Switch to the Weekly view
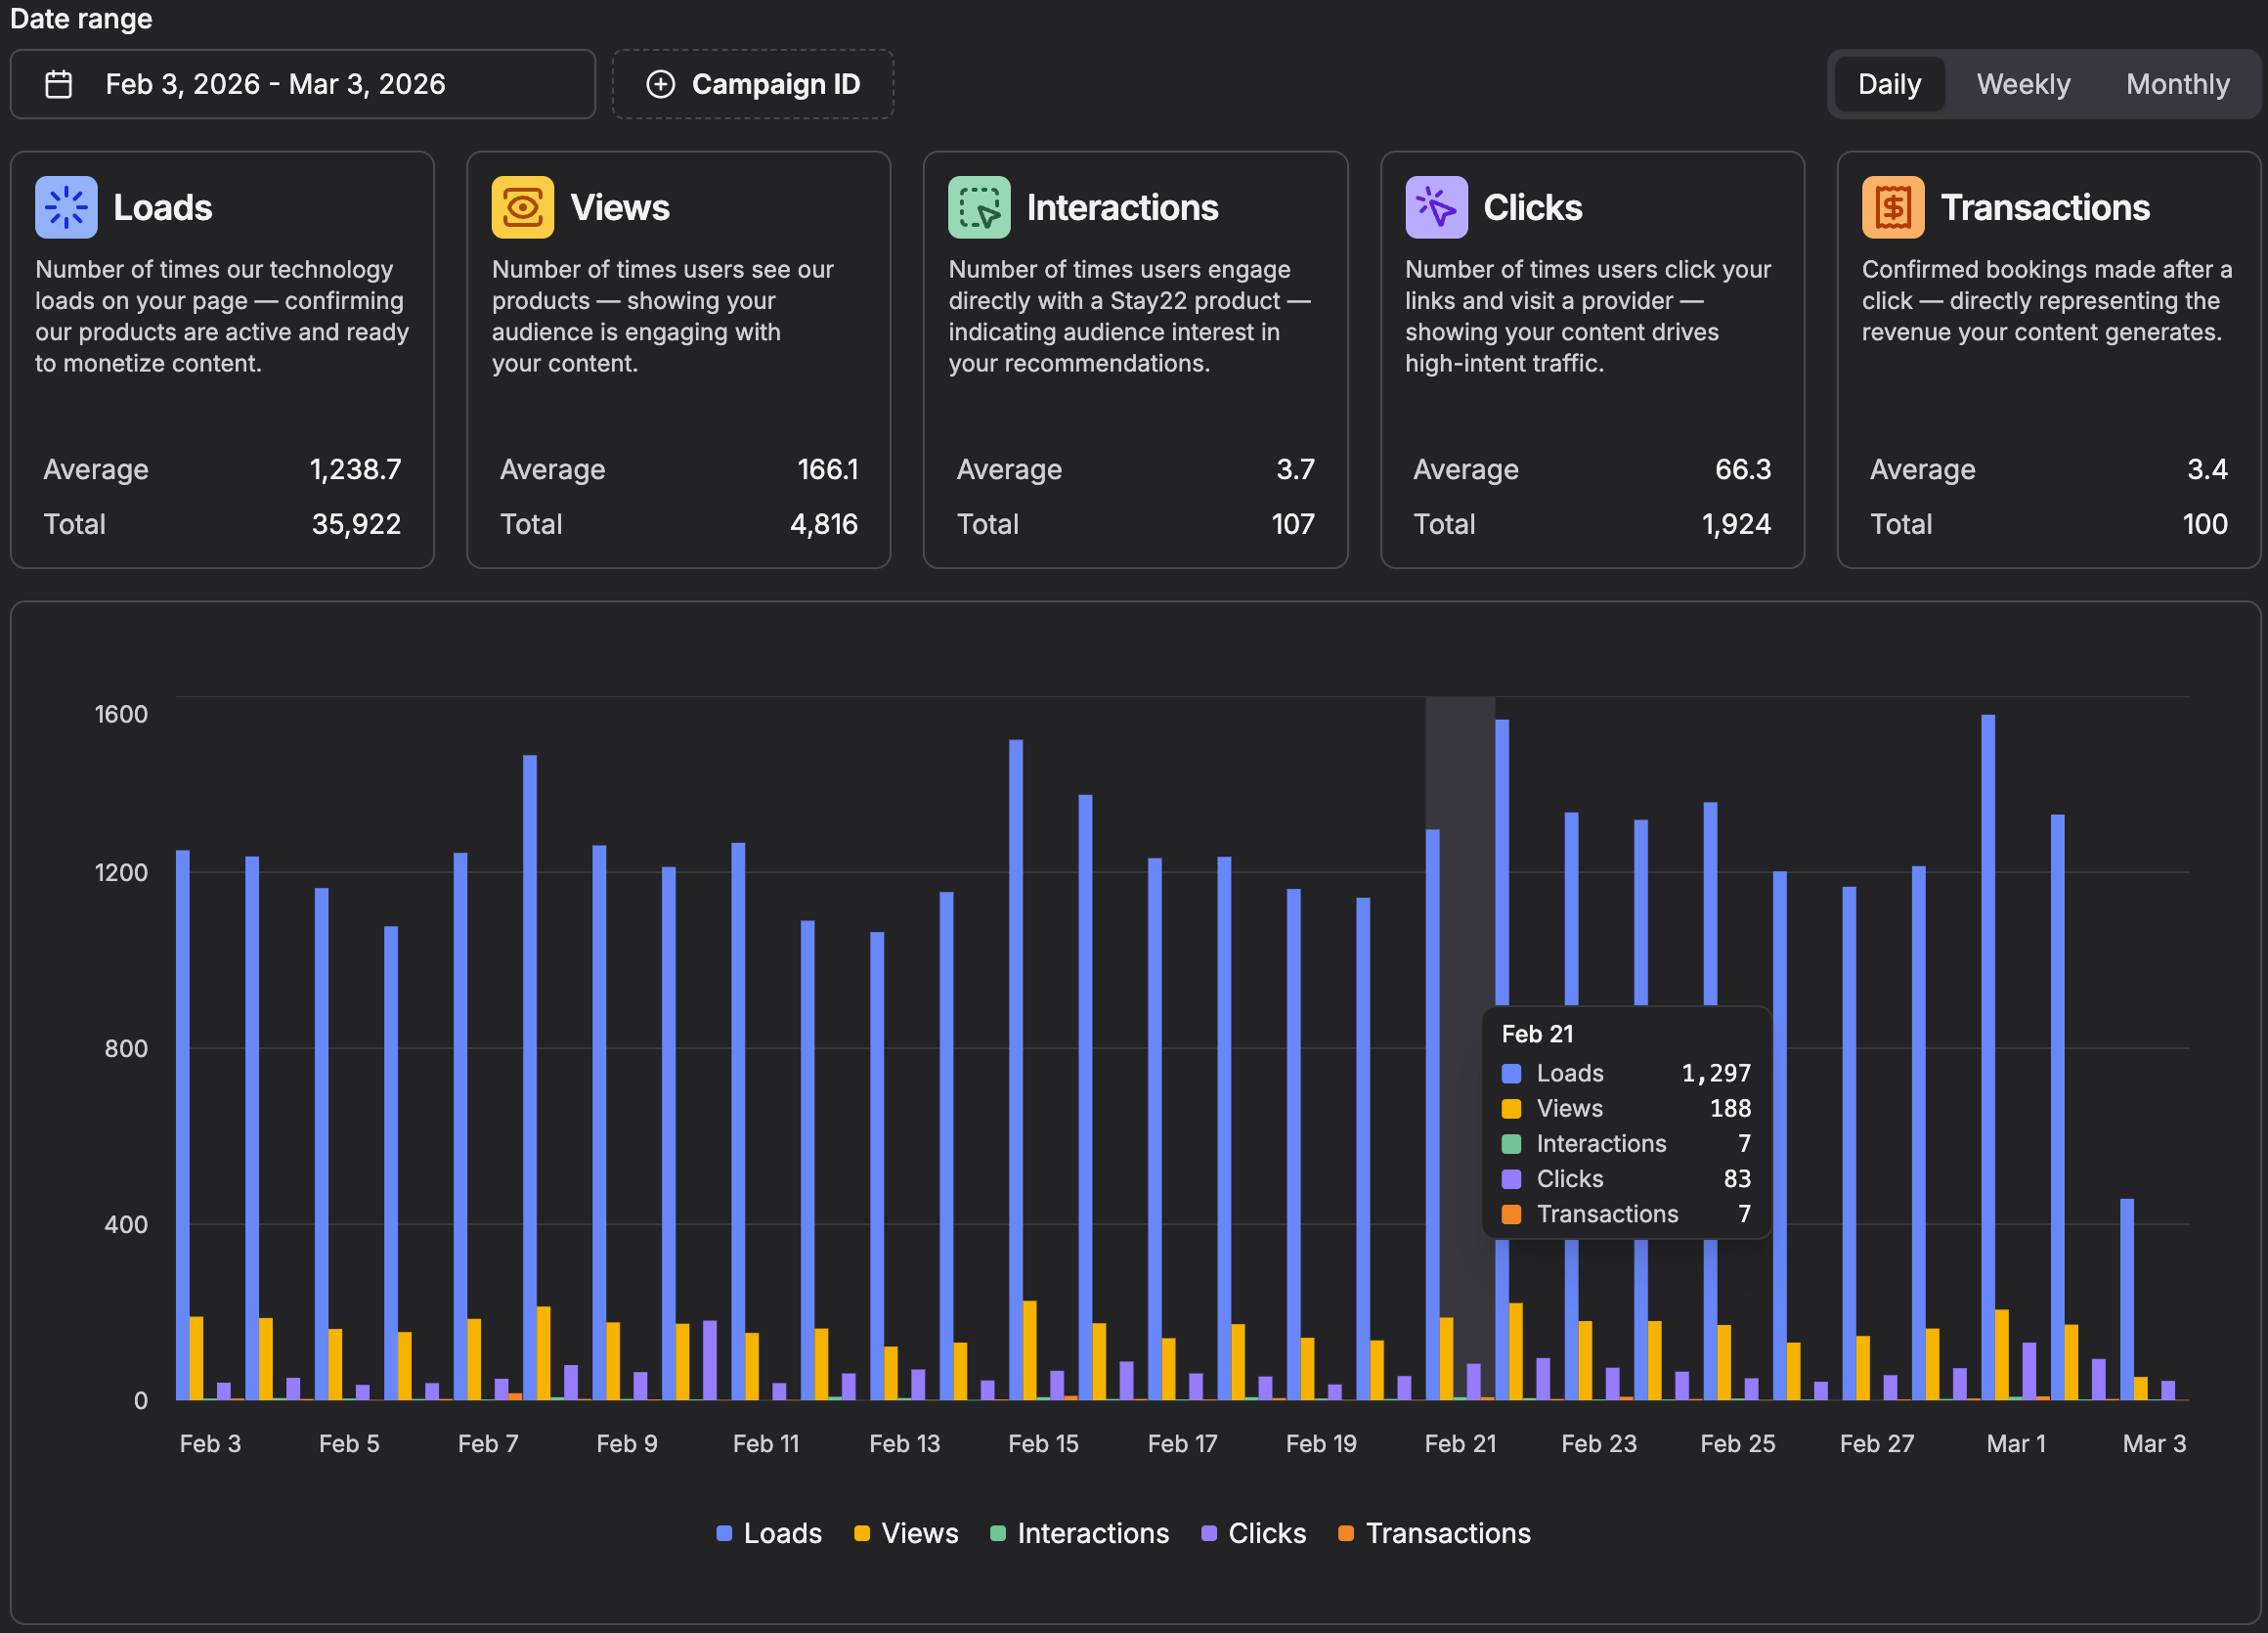Viewport: 2268px width, 1633px height. pyautogui.click(x=2022, y=84)
